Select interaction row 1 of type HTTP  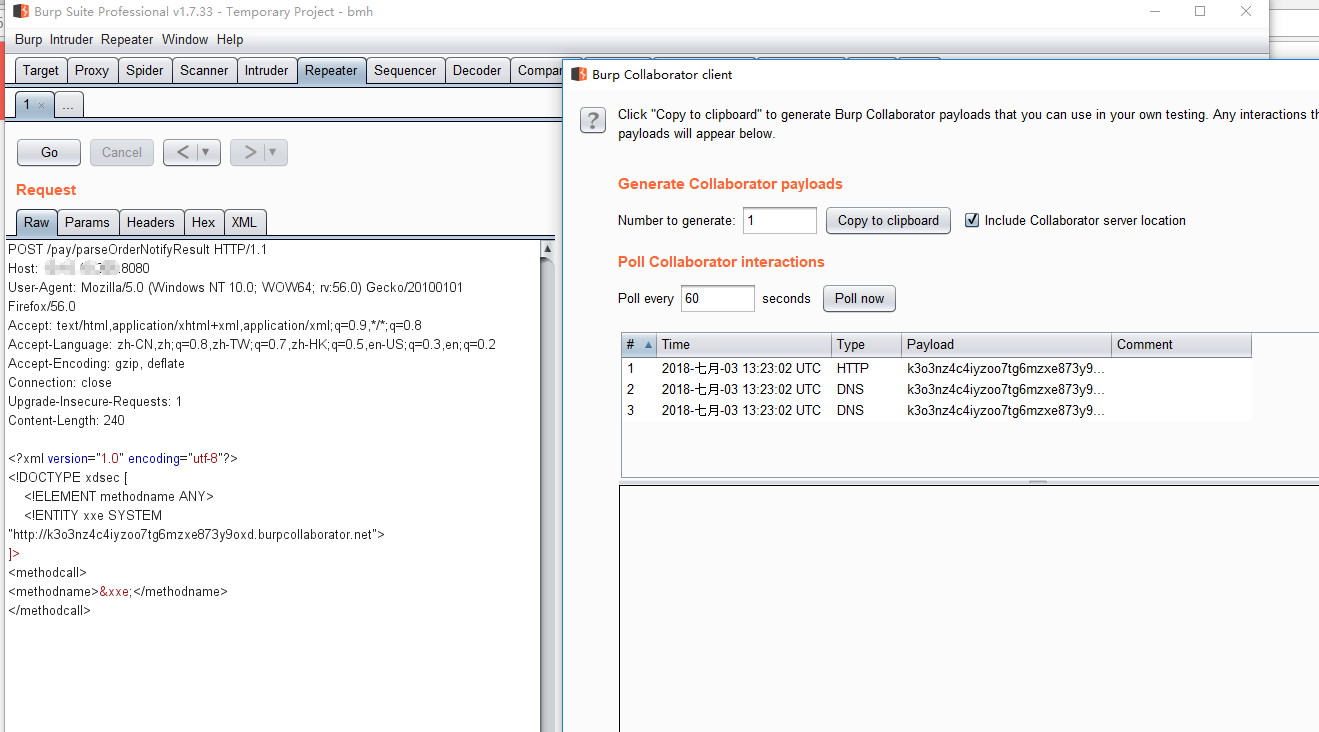pyautogui.click(x=937, y=368)
